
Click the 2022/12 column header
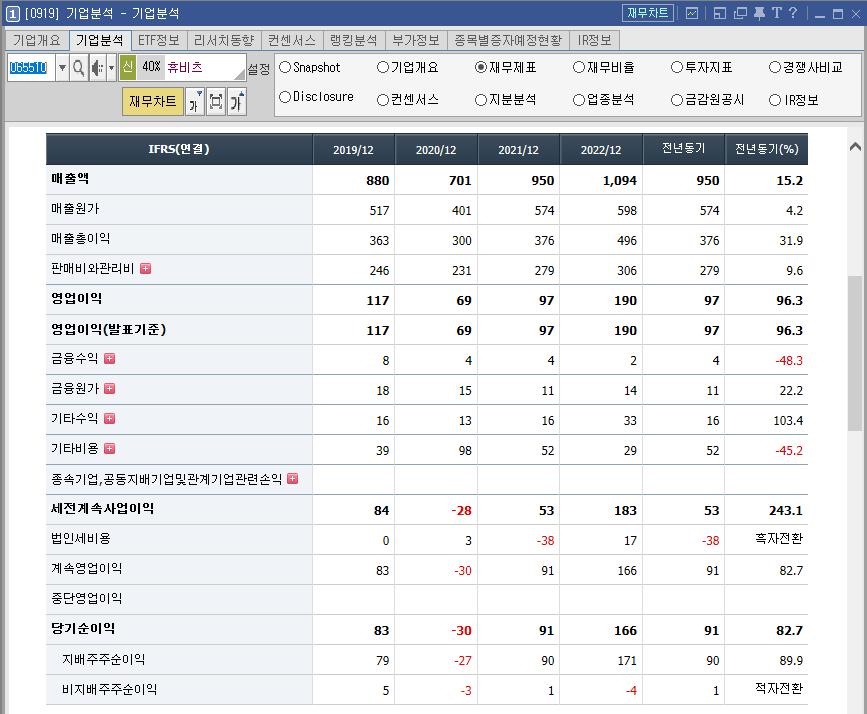click(x=601, y=149)
